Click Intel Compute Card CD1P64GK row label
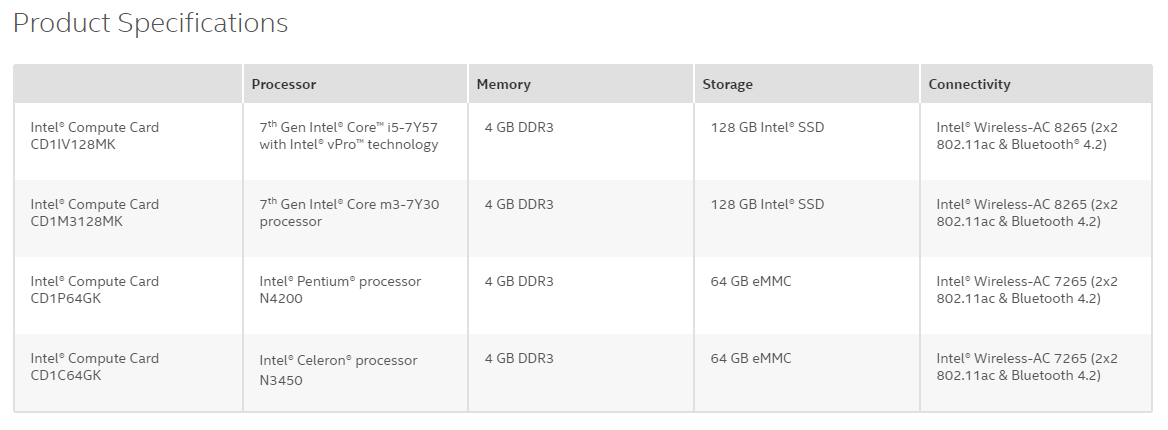The image size is (1168, 430). [x=95, y=289]
